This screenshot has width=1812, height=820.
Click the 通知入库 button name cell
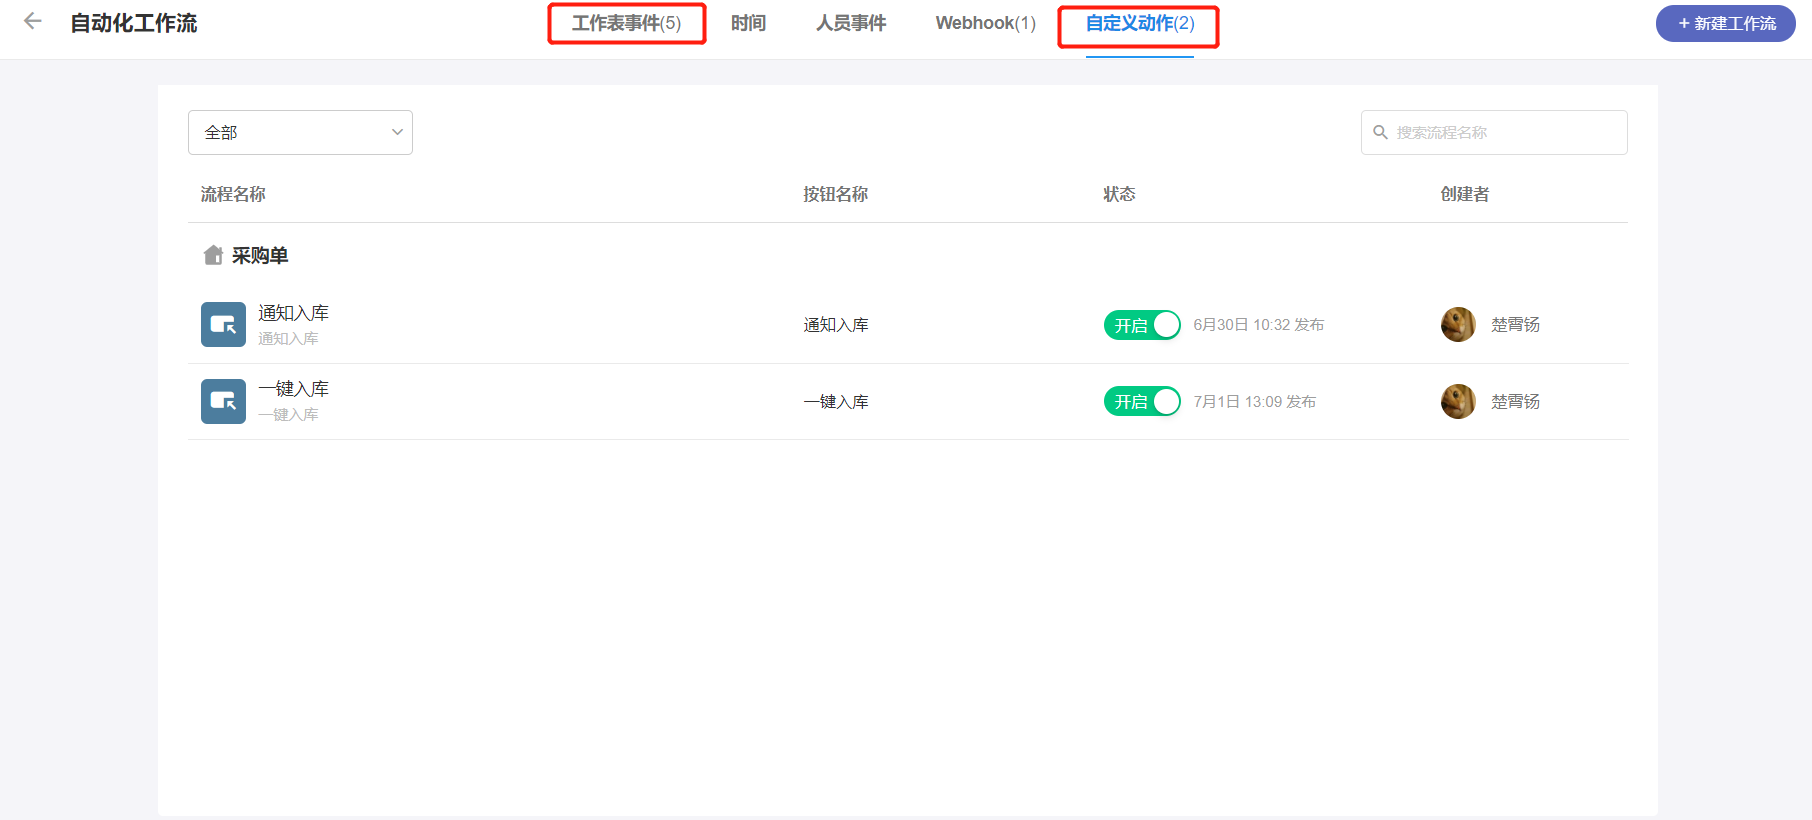836,325
